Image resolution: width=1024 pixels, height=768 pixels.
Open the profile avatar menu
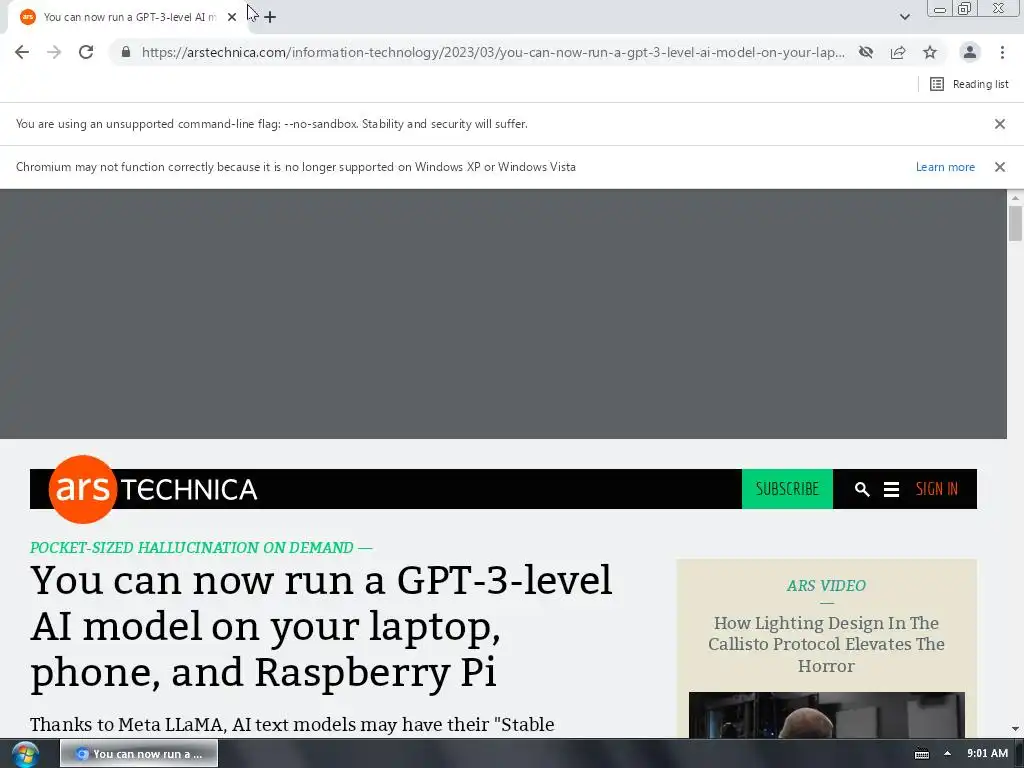(x=970, y=52)
